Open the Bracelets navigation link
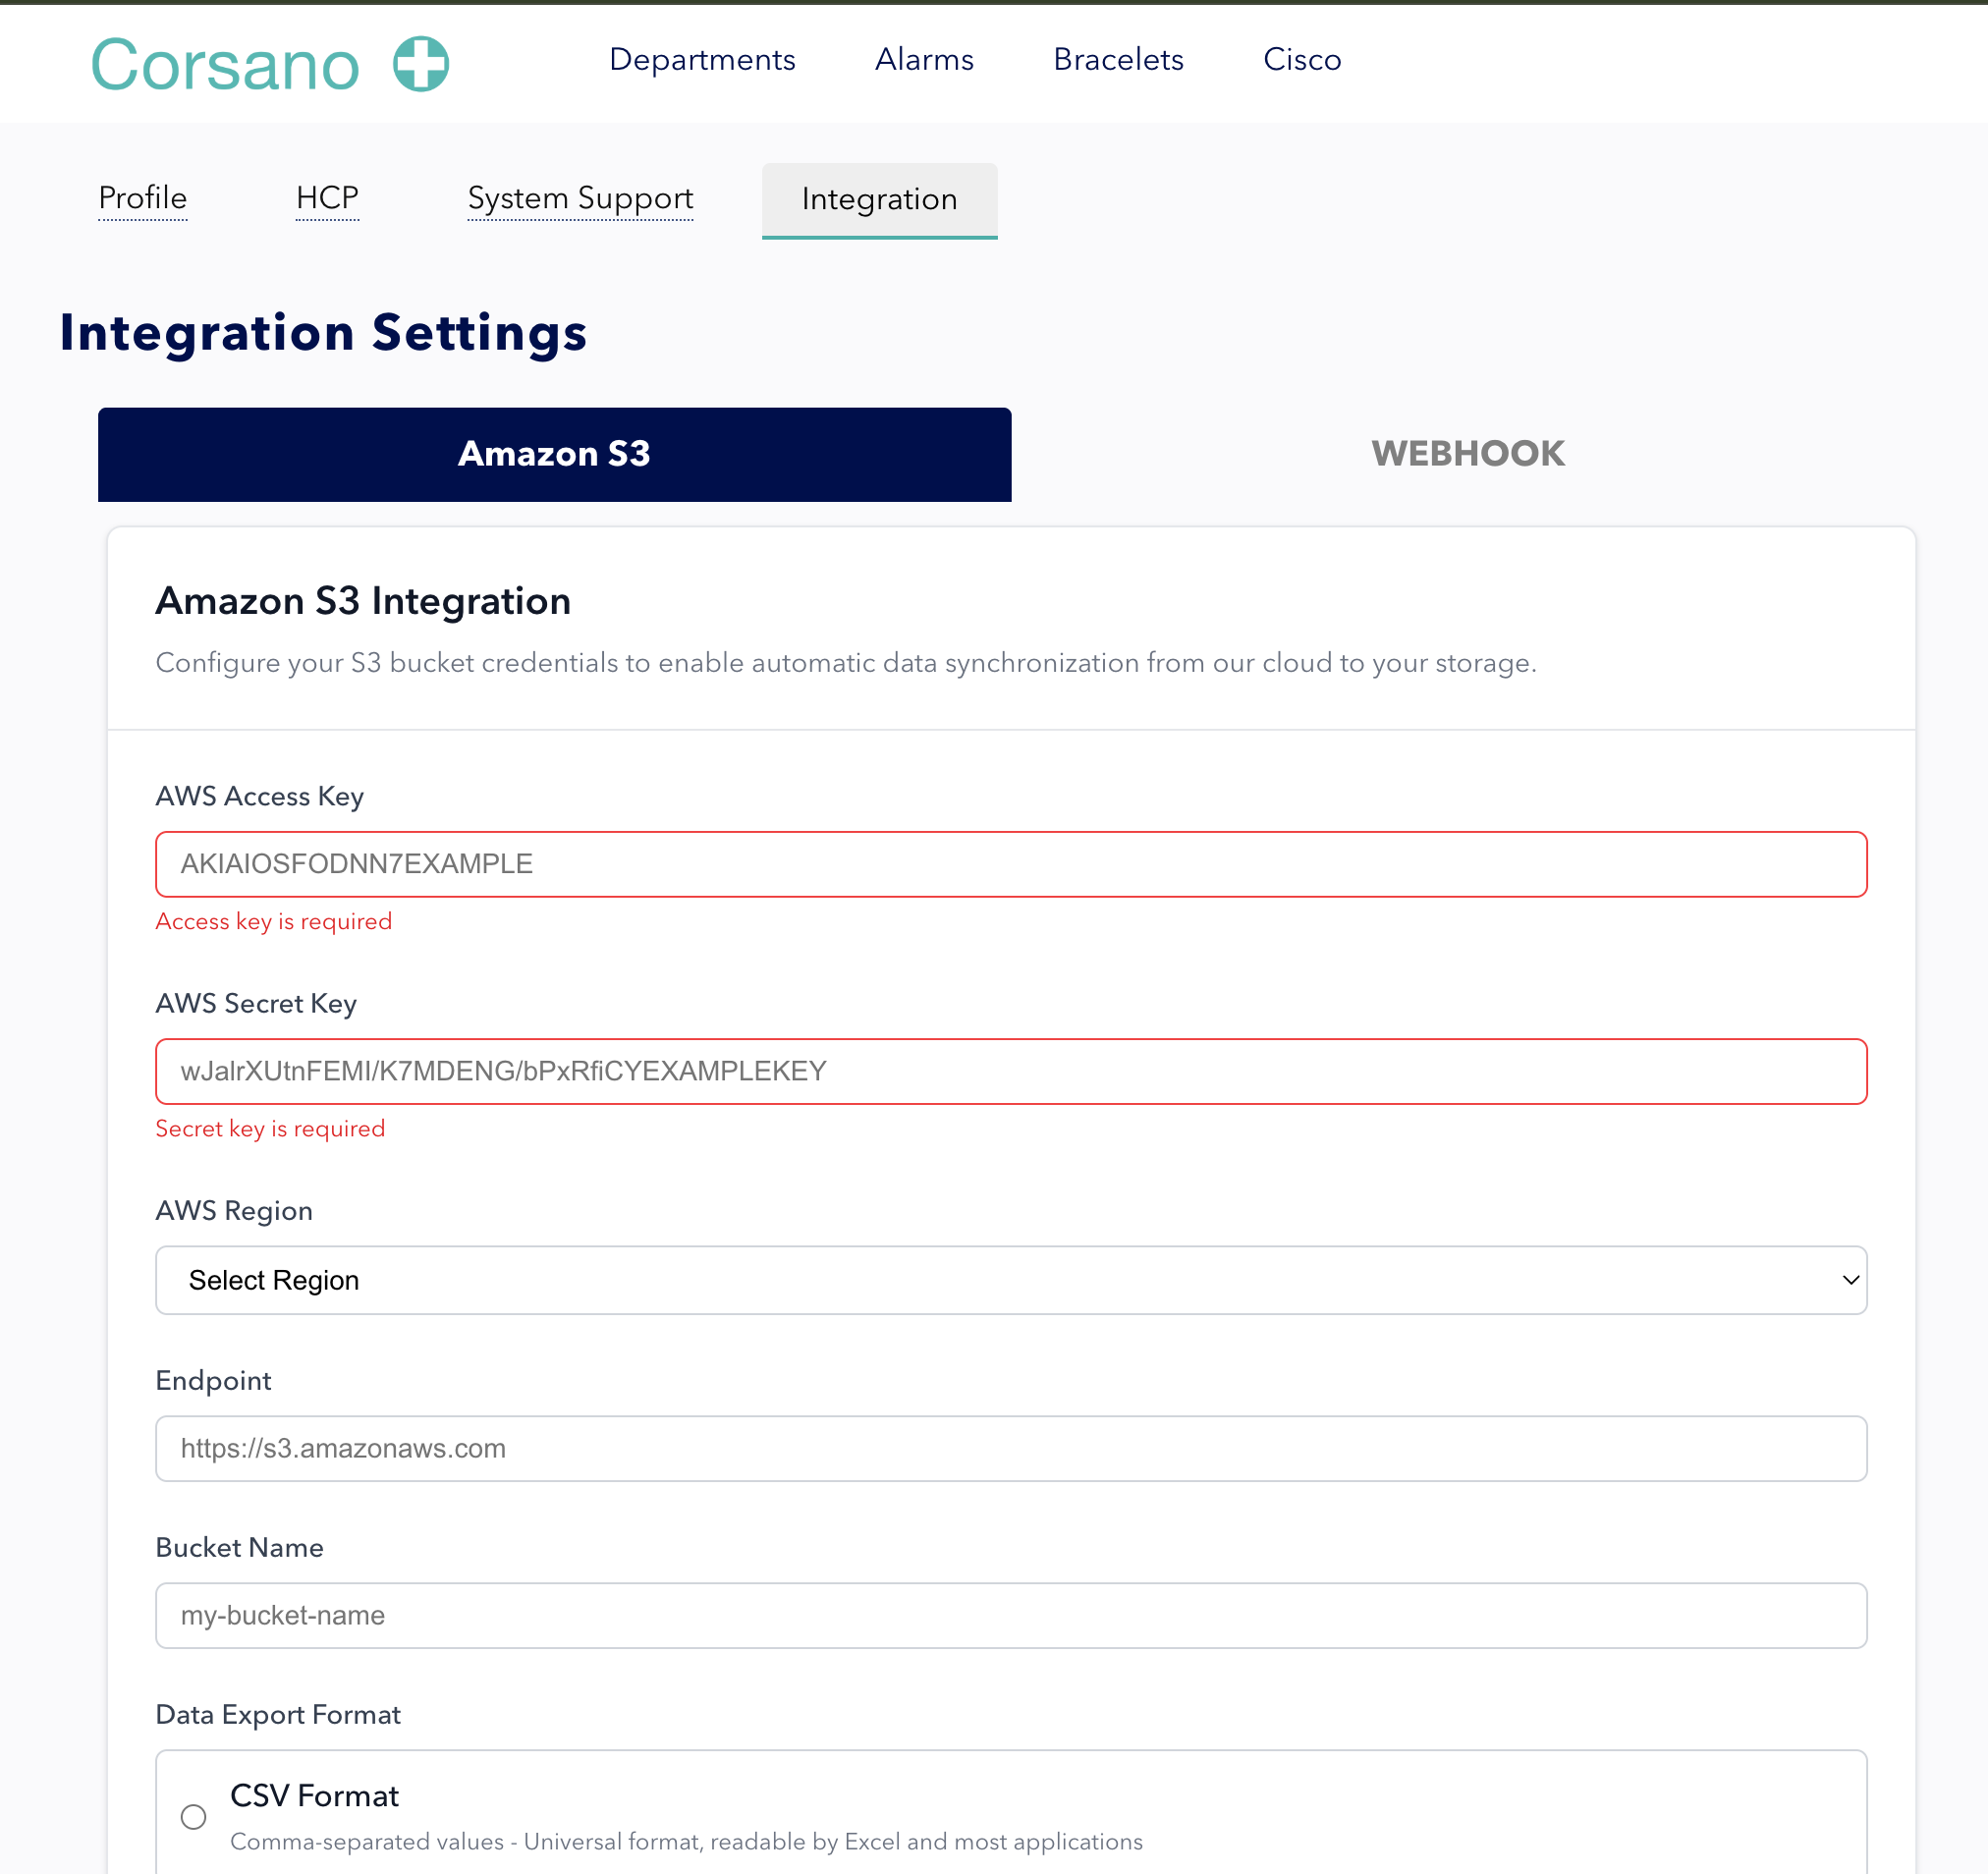The height and width of the screenshot is (1874, 1988). click(x=1118, y=60)
